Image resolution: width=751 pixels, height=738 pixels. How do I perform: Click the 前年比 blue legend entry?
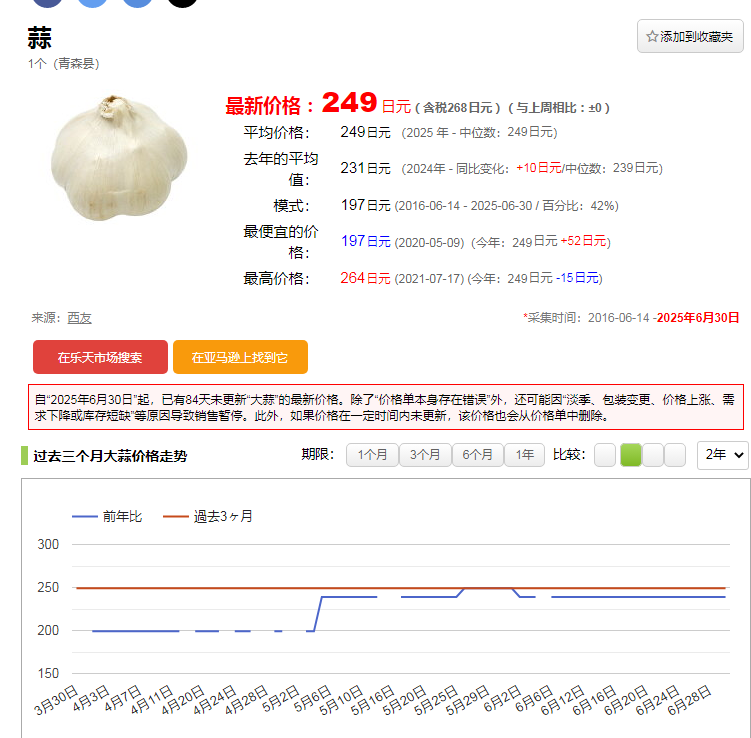point(108,516)
